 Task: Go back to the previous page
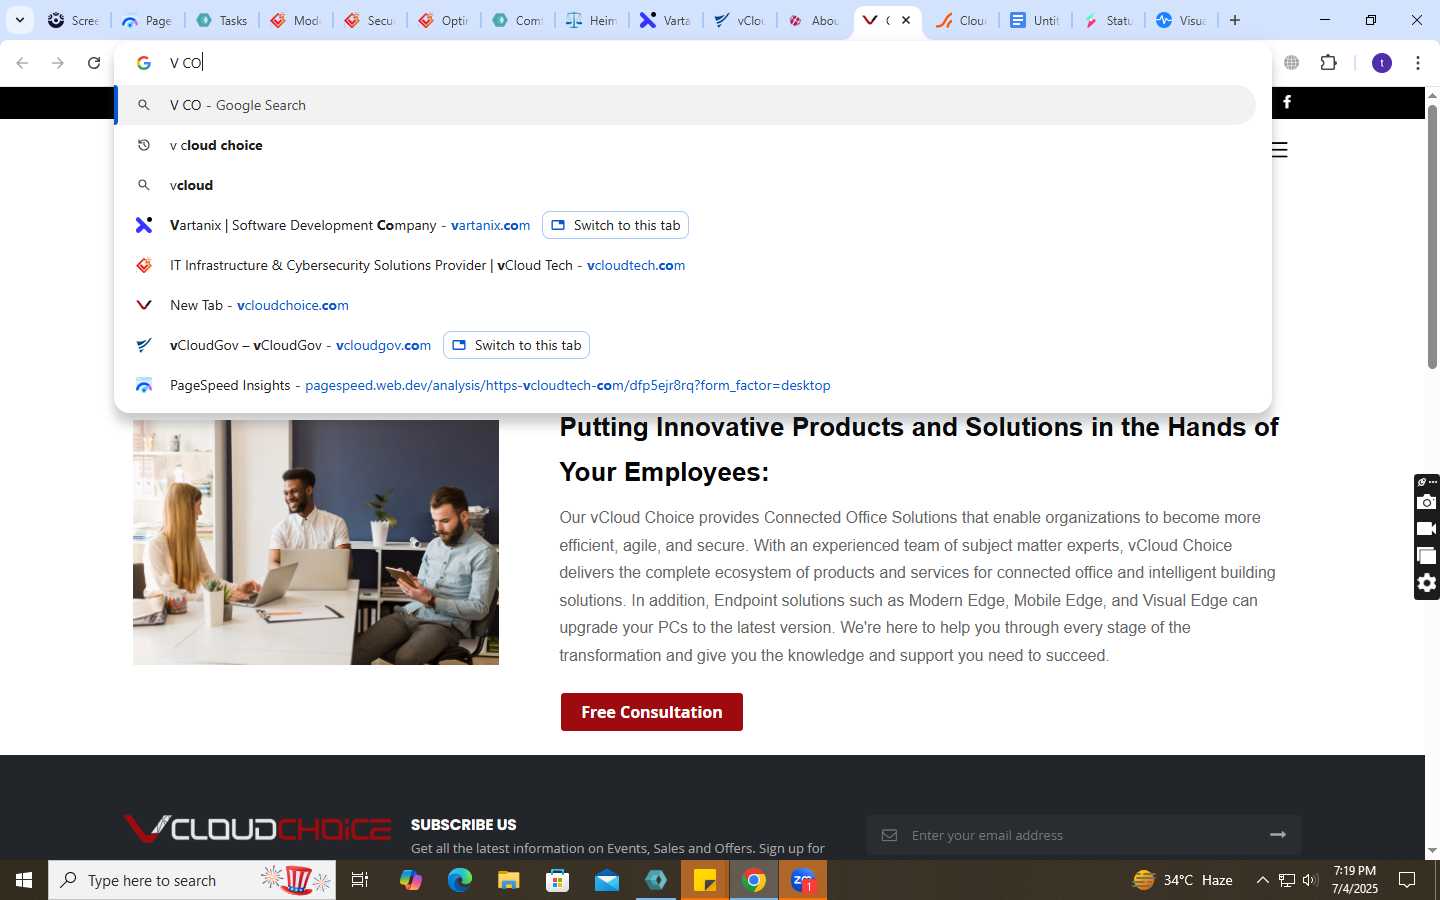pos(22,63)
